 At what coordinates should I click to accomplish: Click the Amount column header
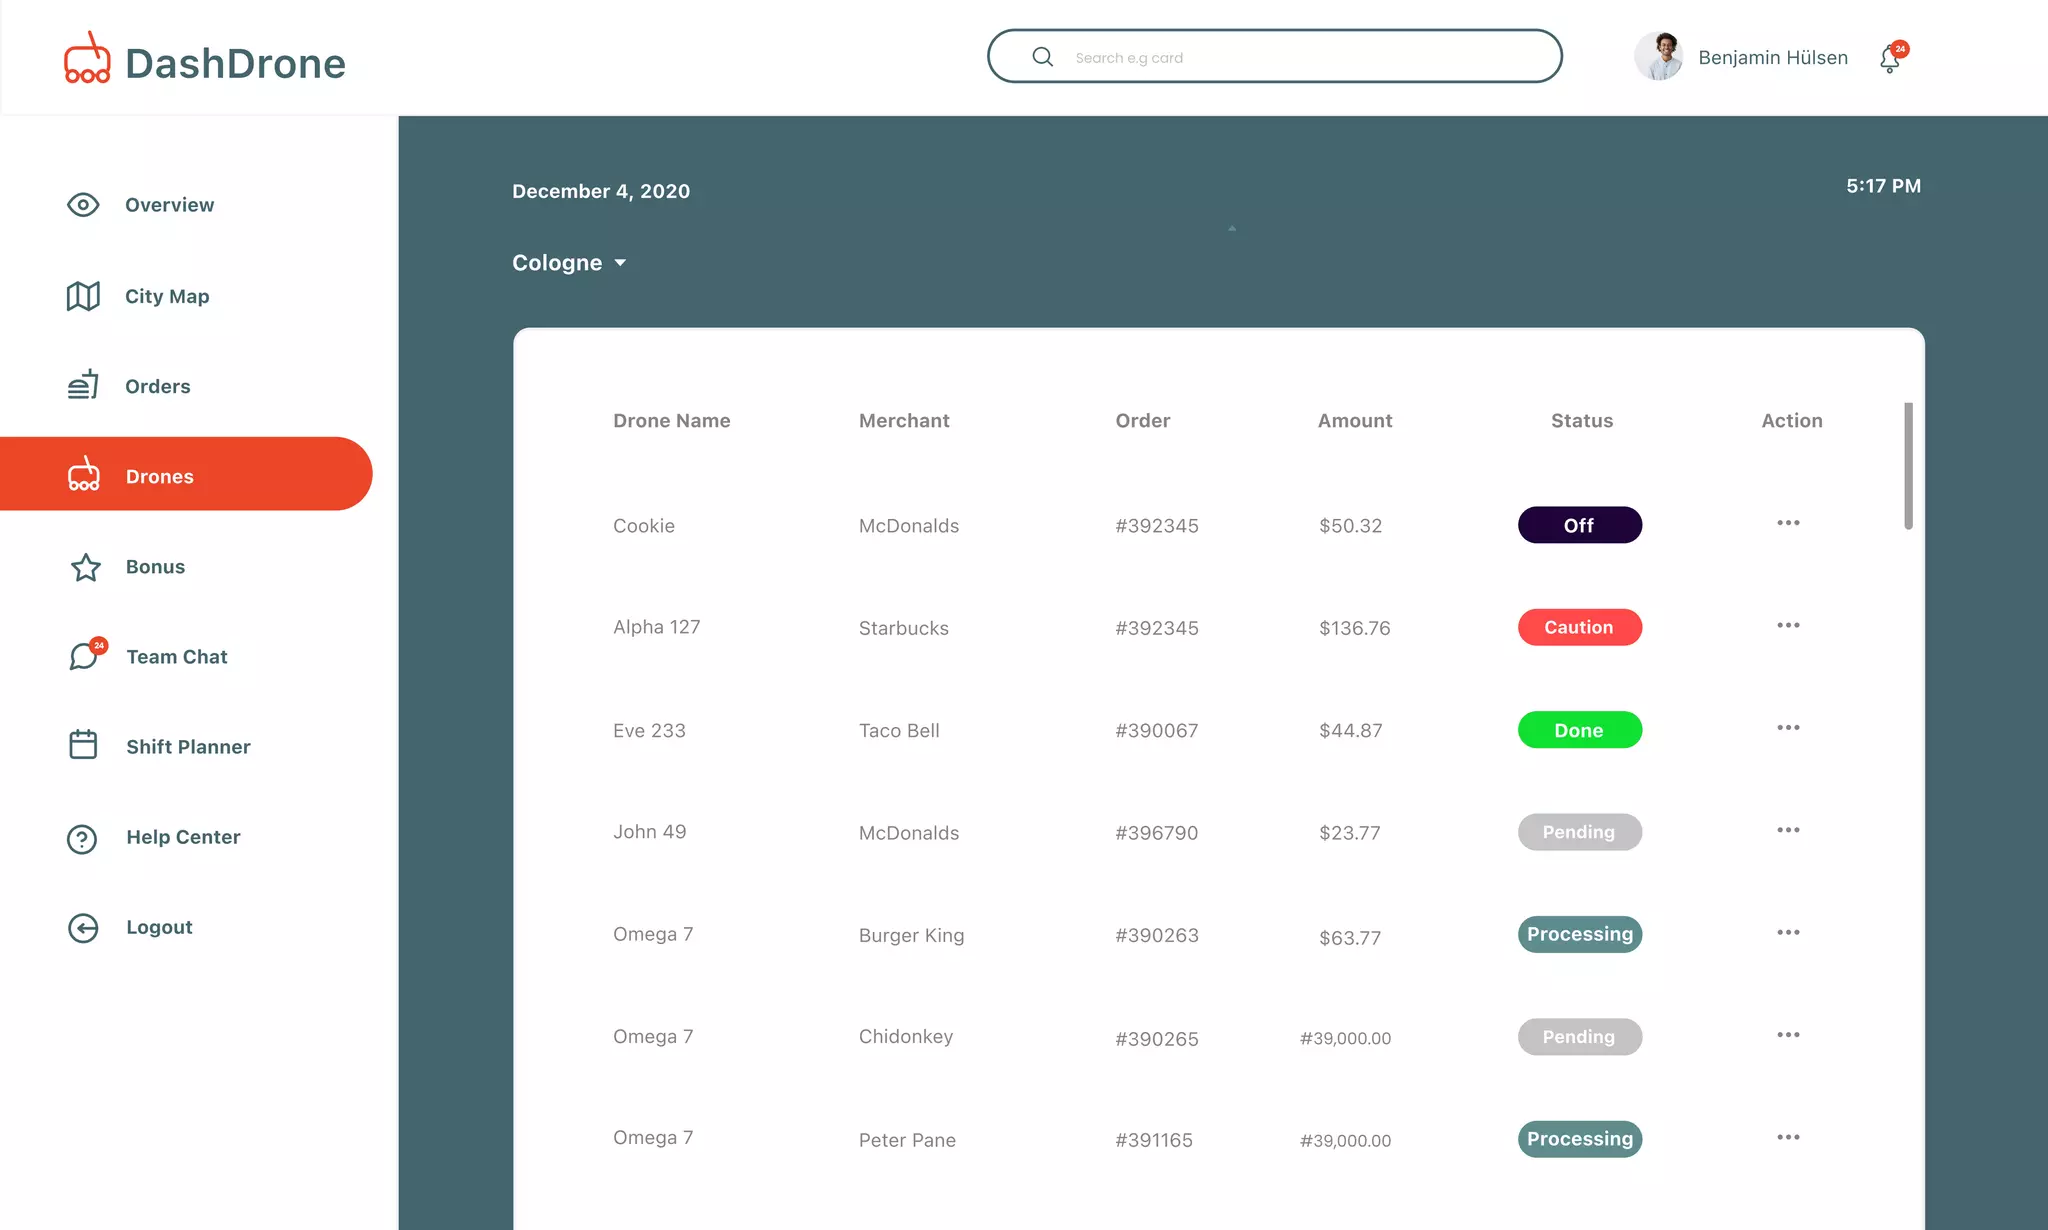tap(1355, 421)
